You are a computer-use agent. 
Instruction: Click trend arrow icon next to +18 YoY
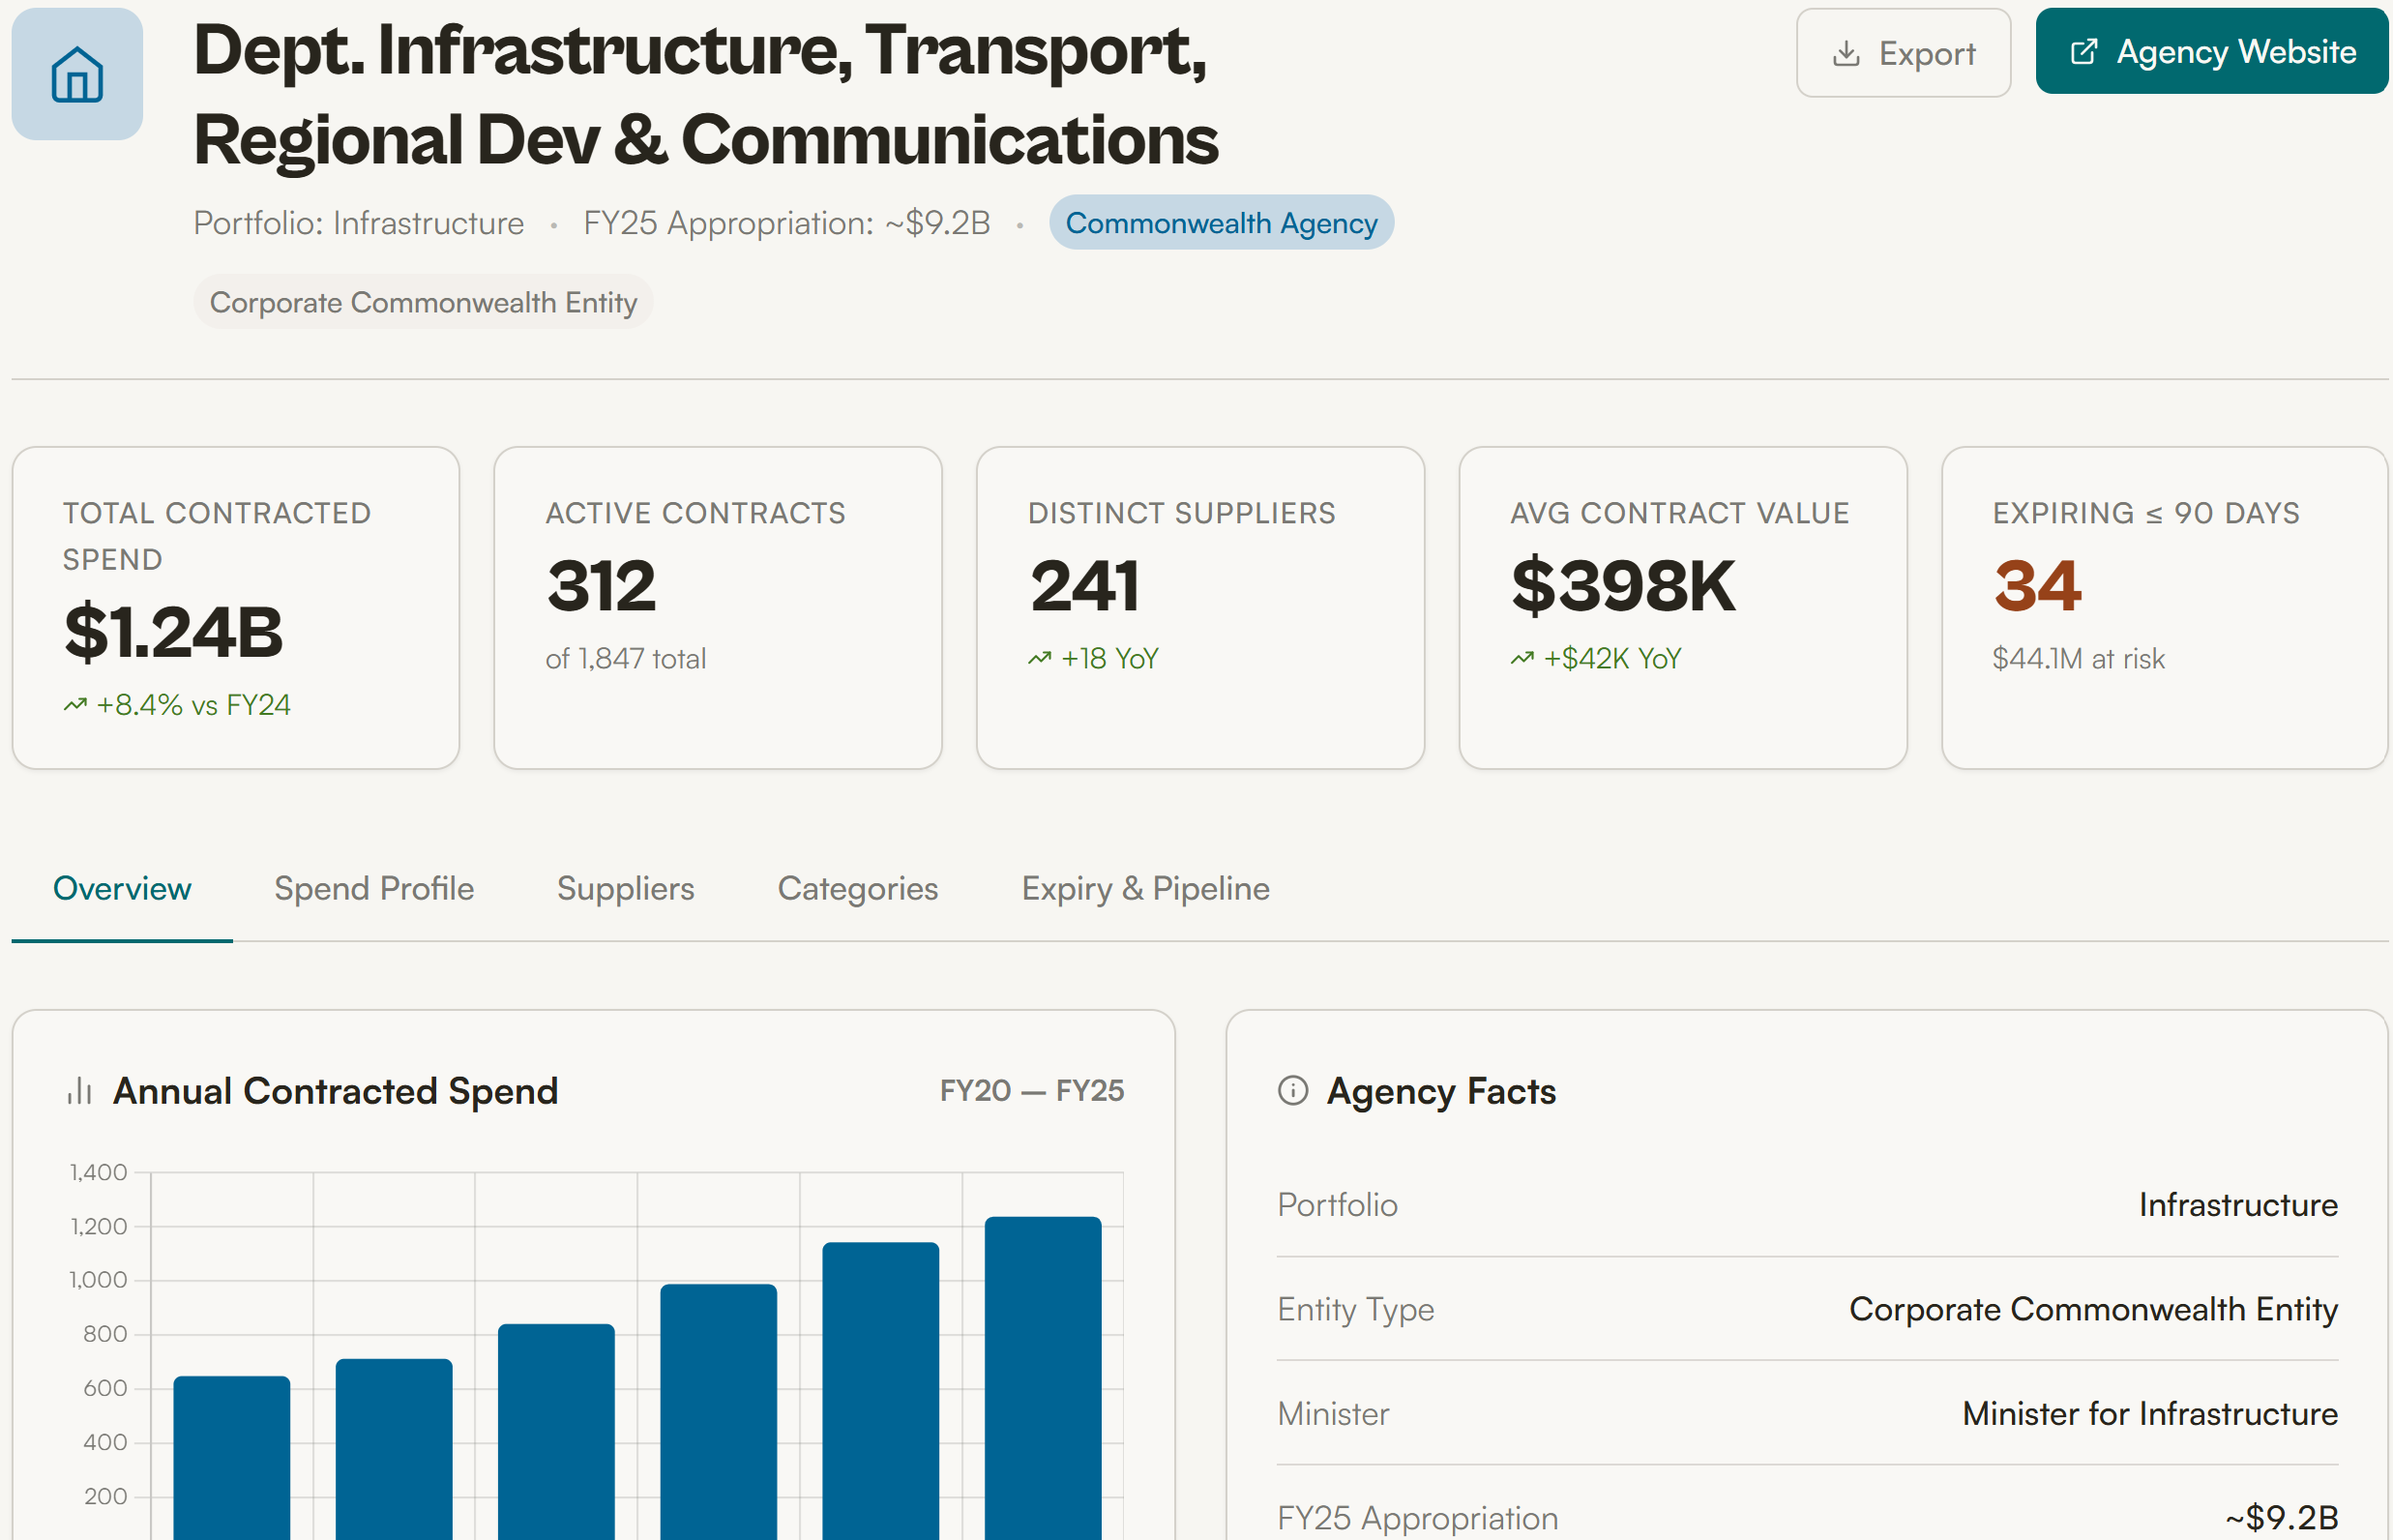(x=1040, y=658)
